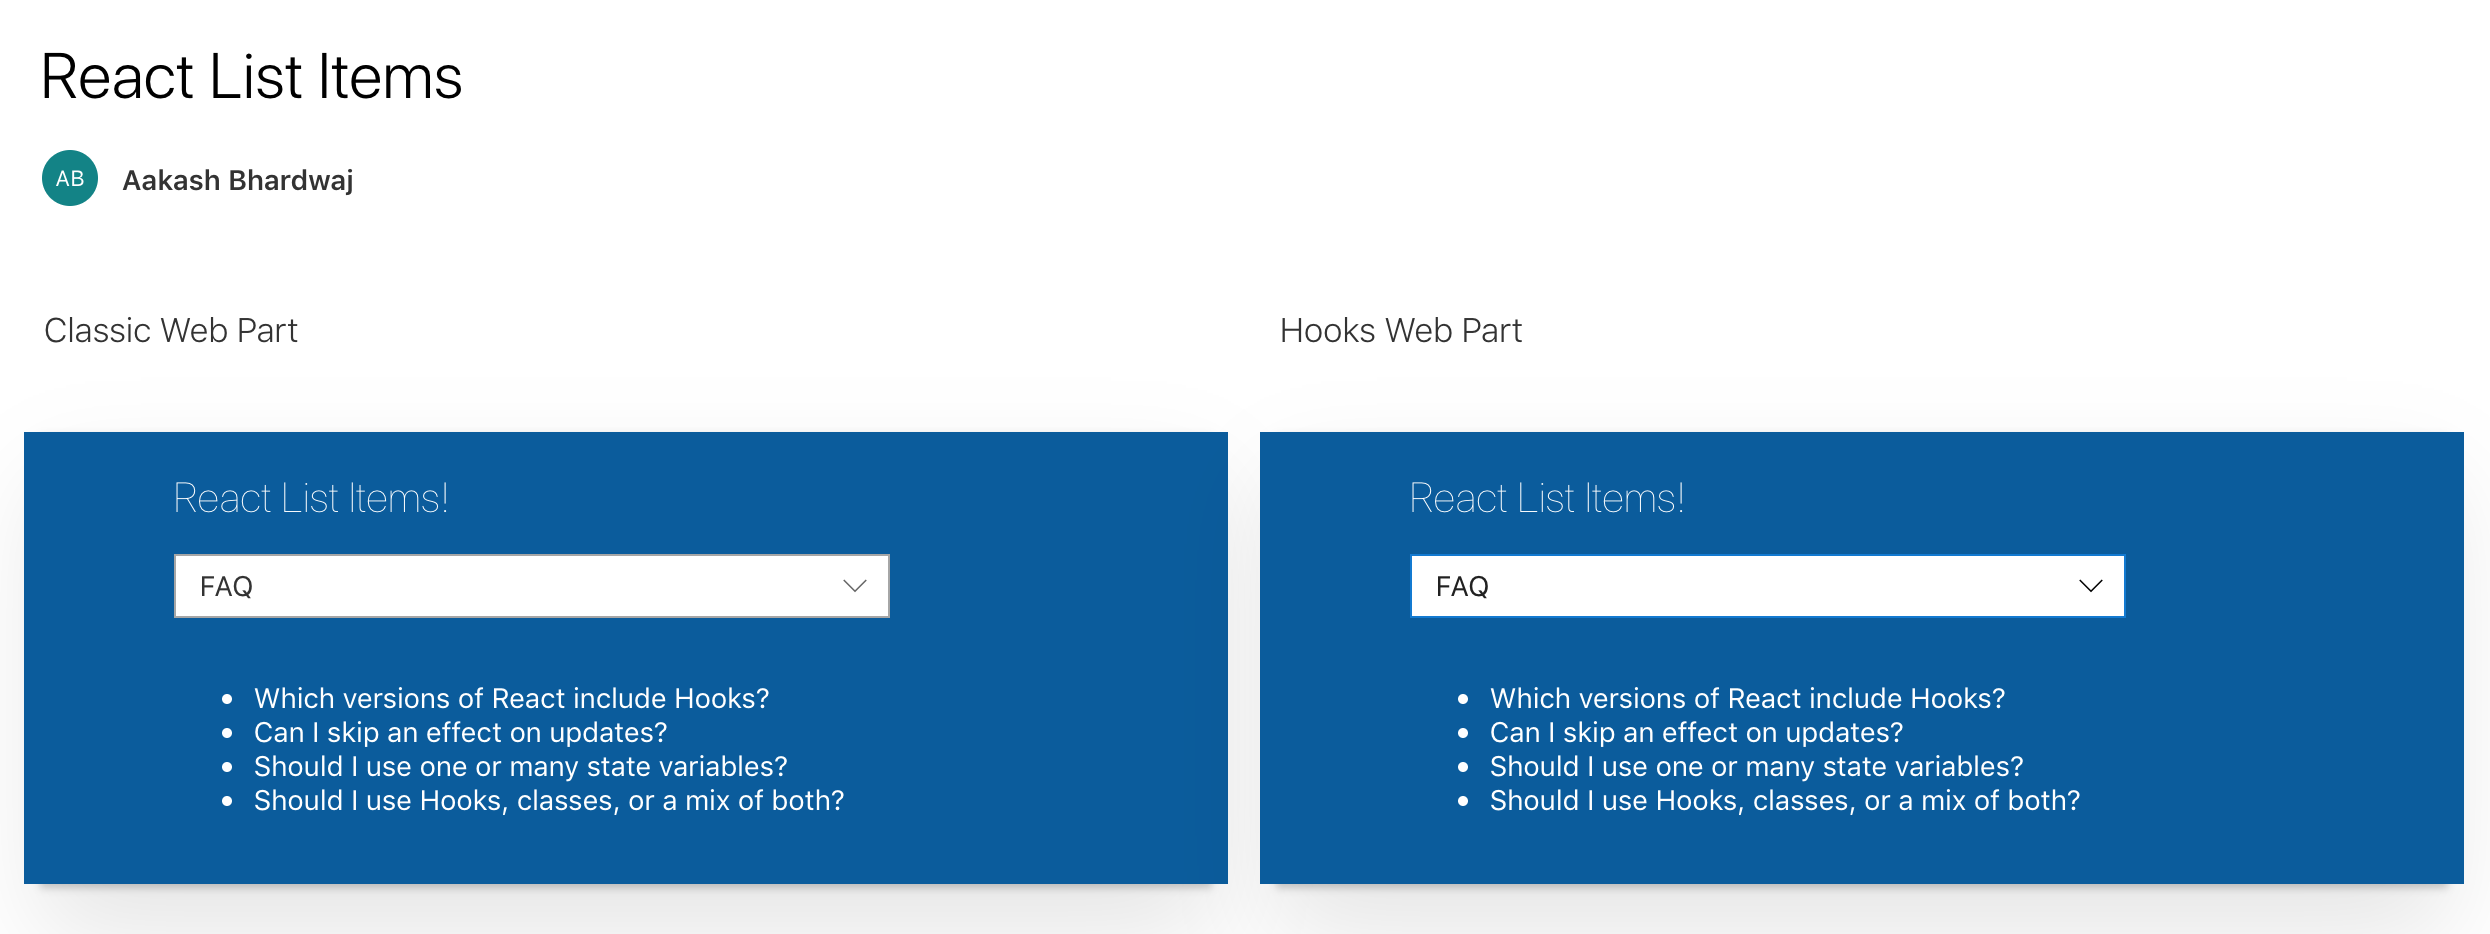Viewport: 2490px width, 934px height.
Task: Click the 'React List Items!' heading in Classic Web Part
Action: pos(311,497)
